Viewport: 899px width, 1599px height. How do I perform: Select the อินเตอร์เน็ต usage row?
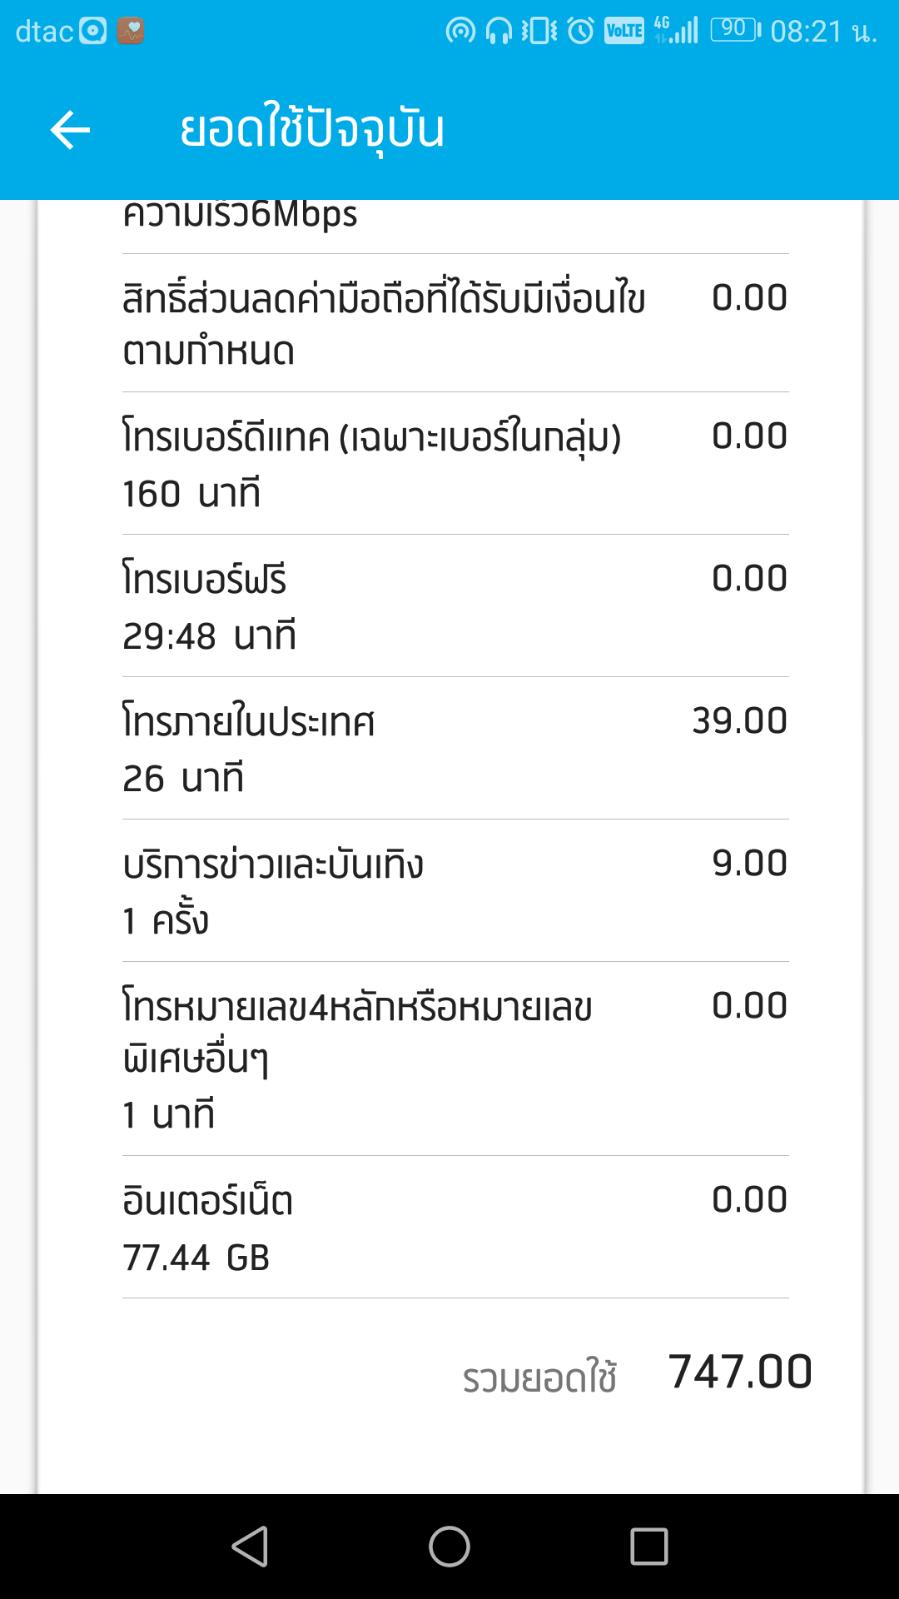pyautogui.click(x=455, y=1227)
